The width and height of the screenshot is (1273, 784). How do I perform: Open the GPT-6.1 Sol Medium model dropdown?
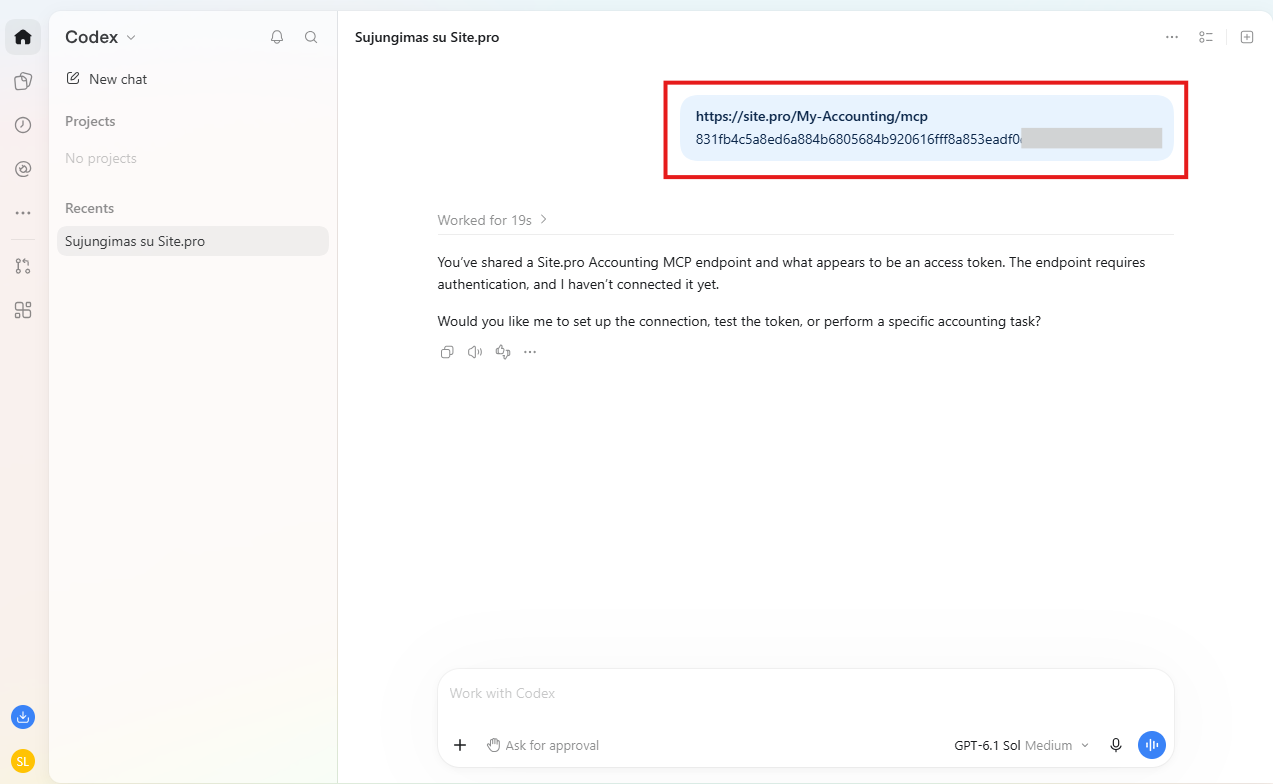point(1021,745)
